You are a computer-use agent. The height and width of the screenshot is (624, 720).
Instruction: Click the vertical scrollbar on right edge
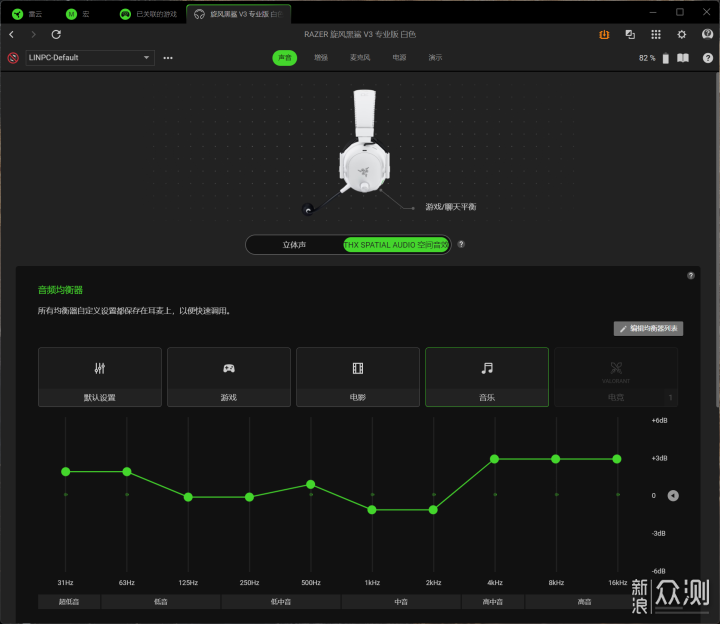point(717,239)
